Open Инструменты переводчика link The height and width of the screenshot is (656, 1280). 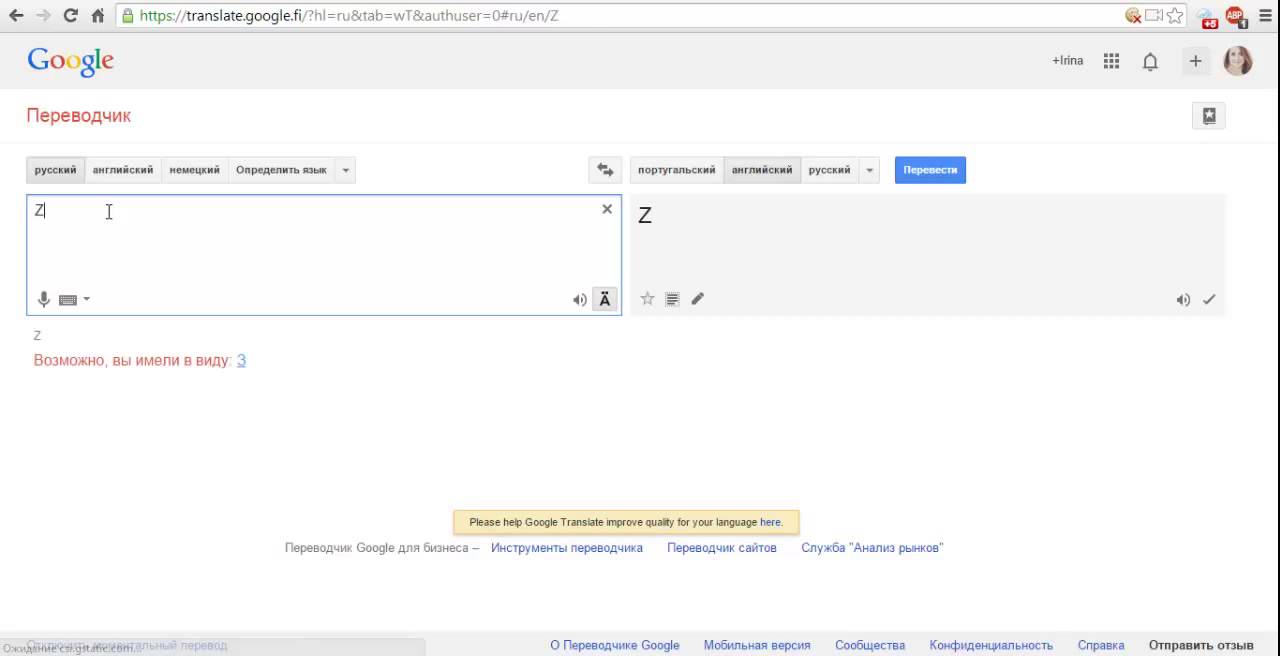(567, 548)
